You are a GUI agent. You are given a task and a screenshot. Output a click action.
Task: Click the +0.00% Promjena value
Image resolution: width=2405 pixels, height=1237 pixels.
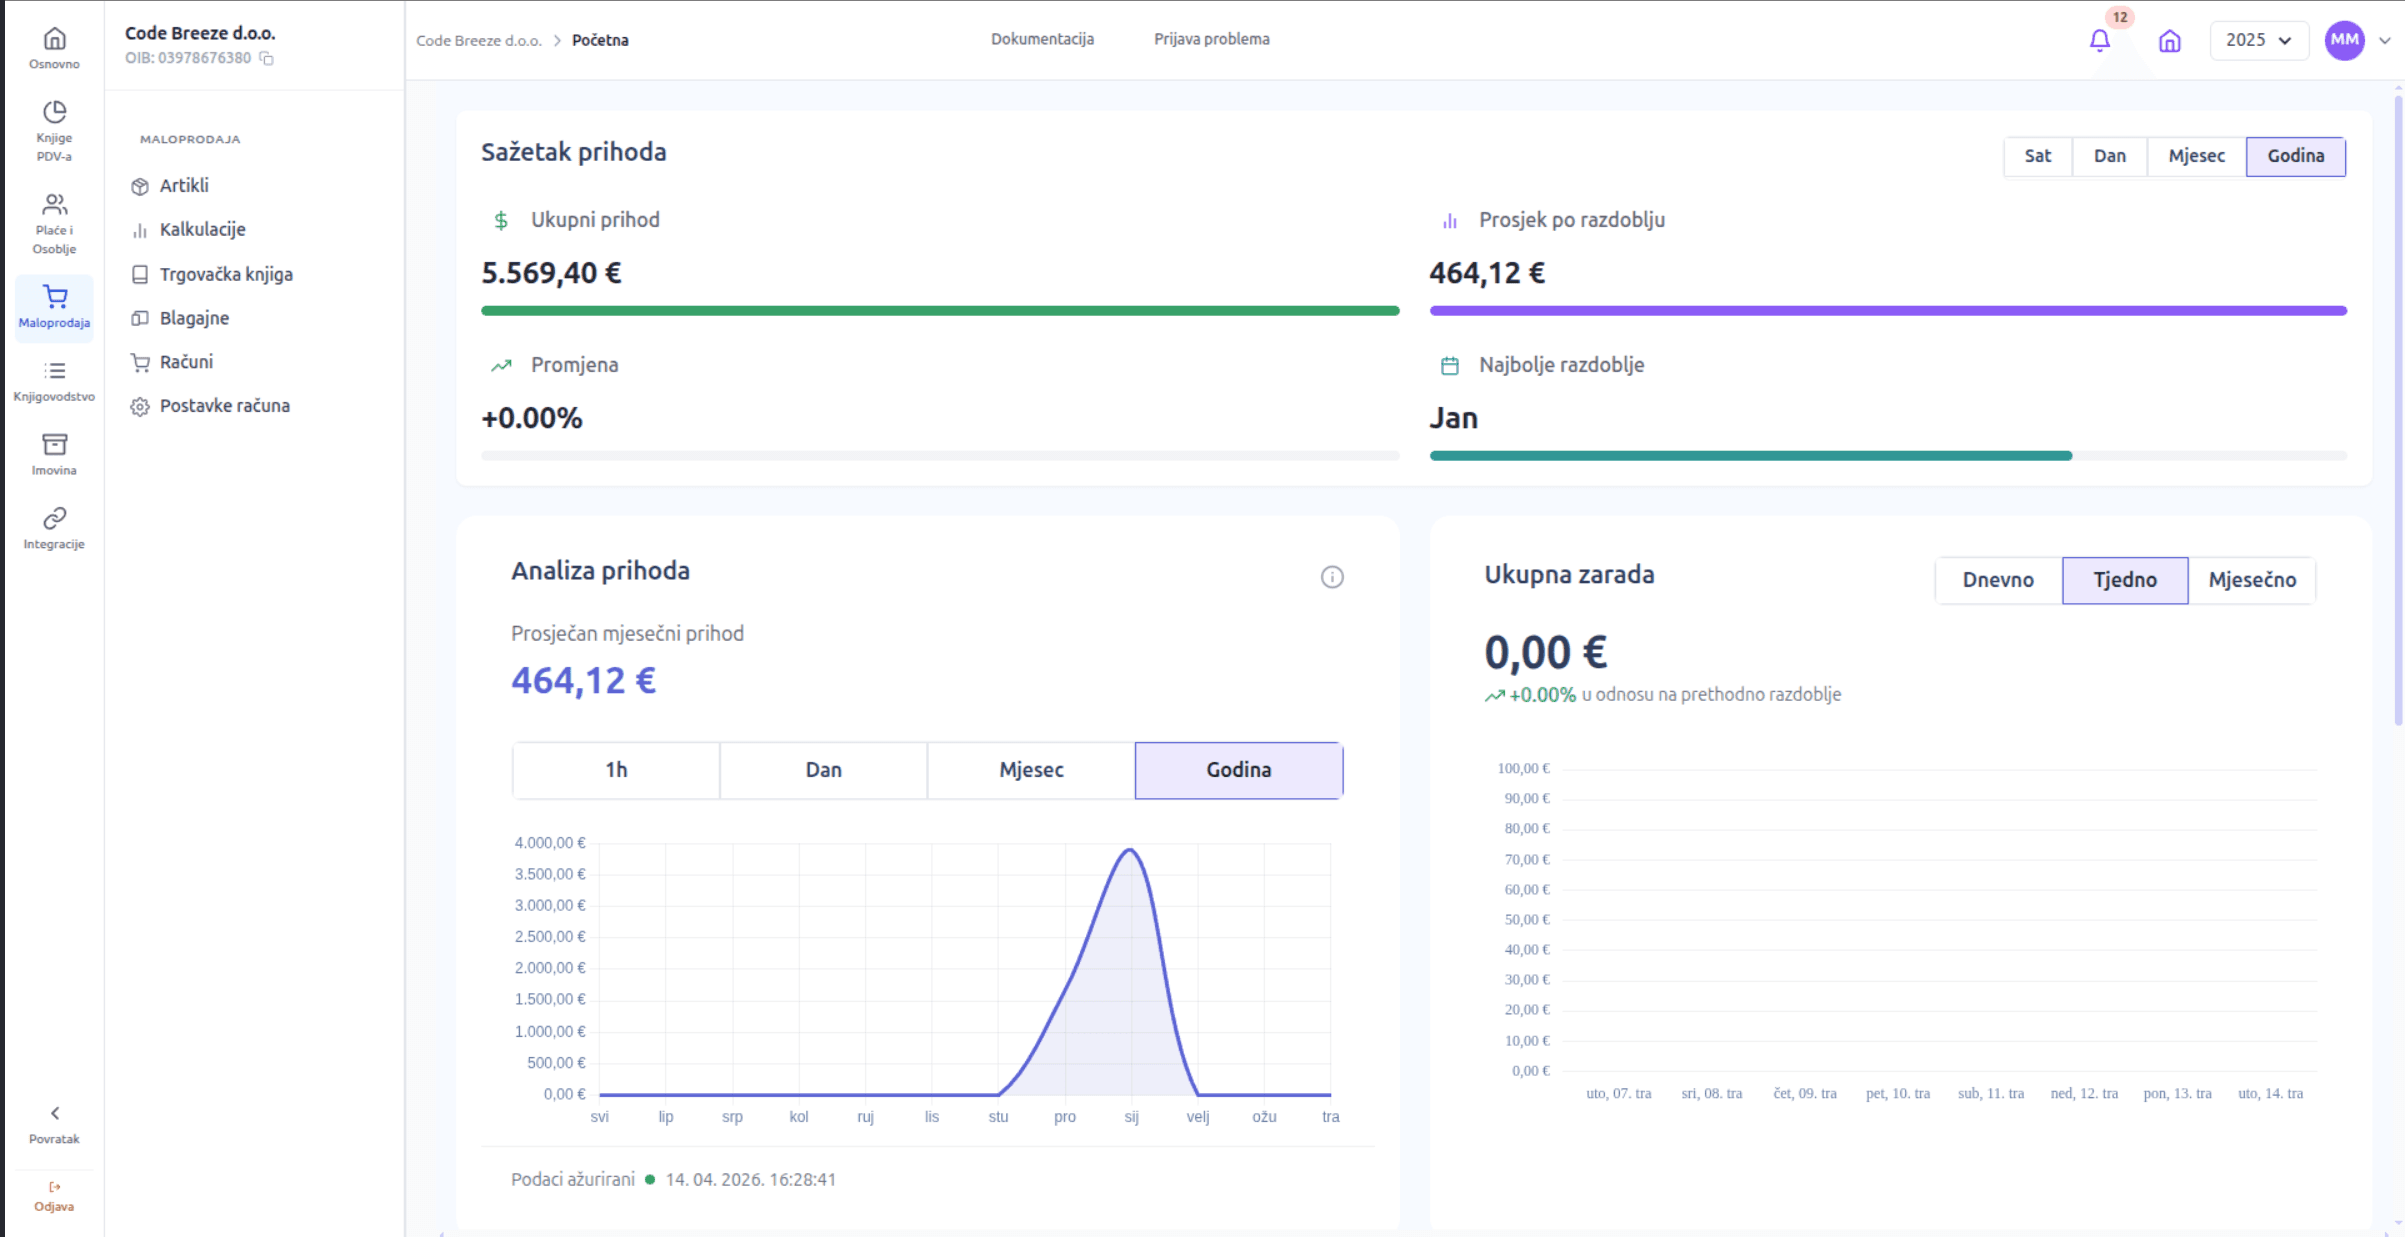tap(532, 418)
